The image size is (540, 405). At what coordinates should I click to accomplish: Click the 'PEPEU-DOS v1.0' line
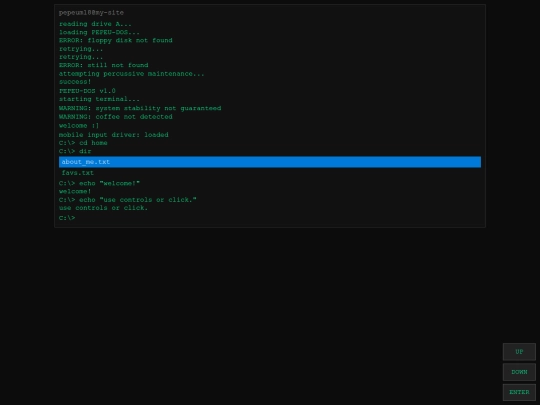point(87,91)
